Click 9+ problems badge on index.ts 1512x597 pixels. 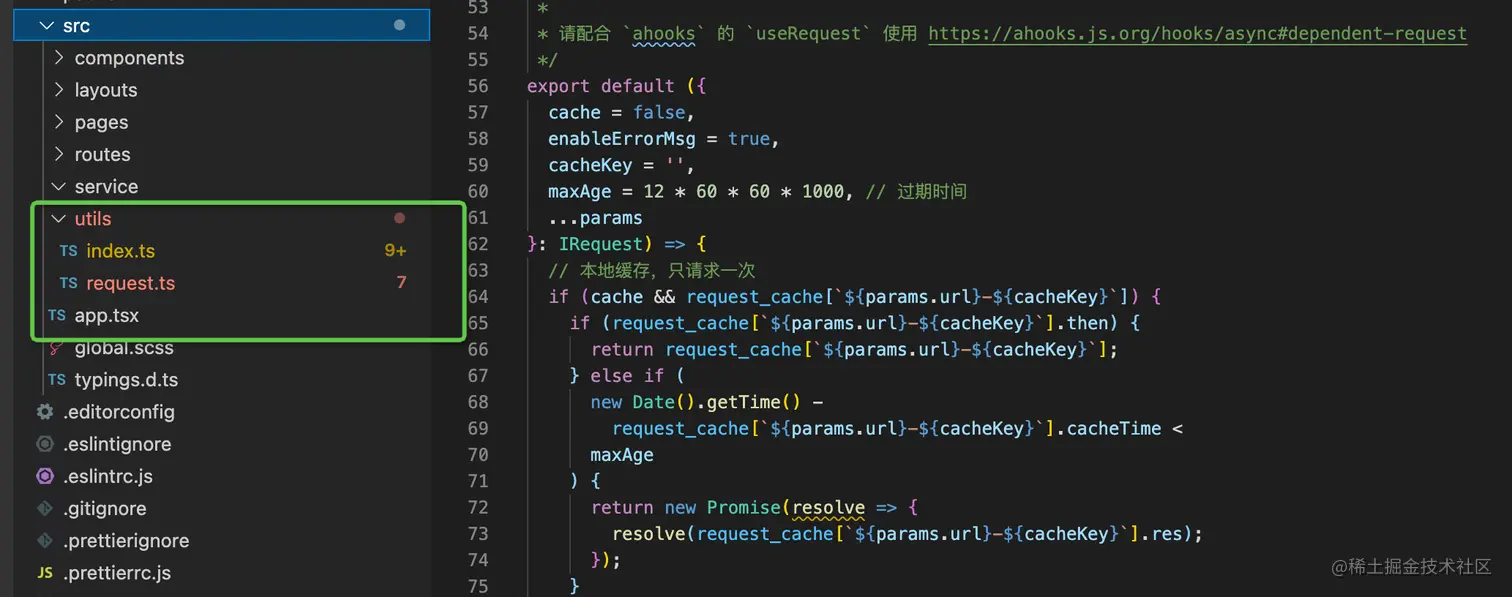pyautogui.click(x=395, y=251)
